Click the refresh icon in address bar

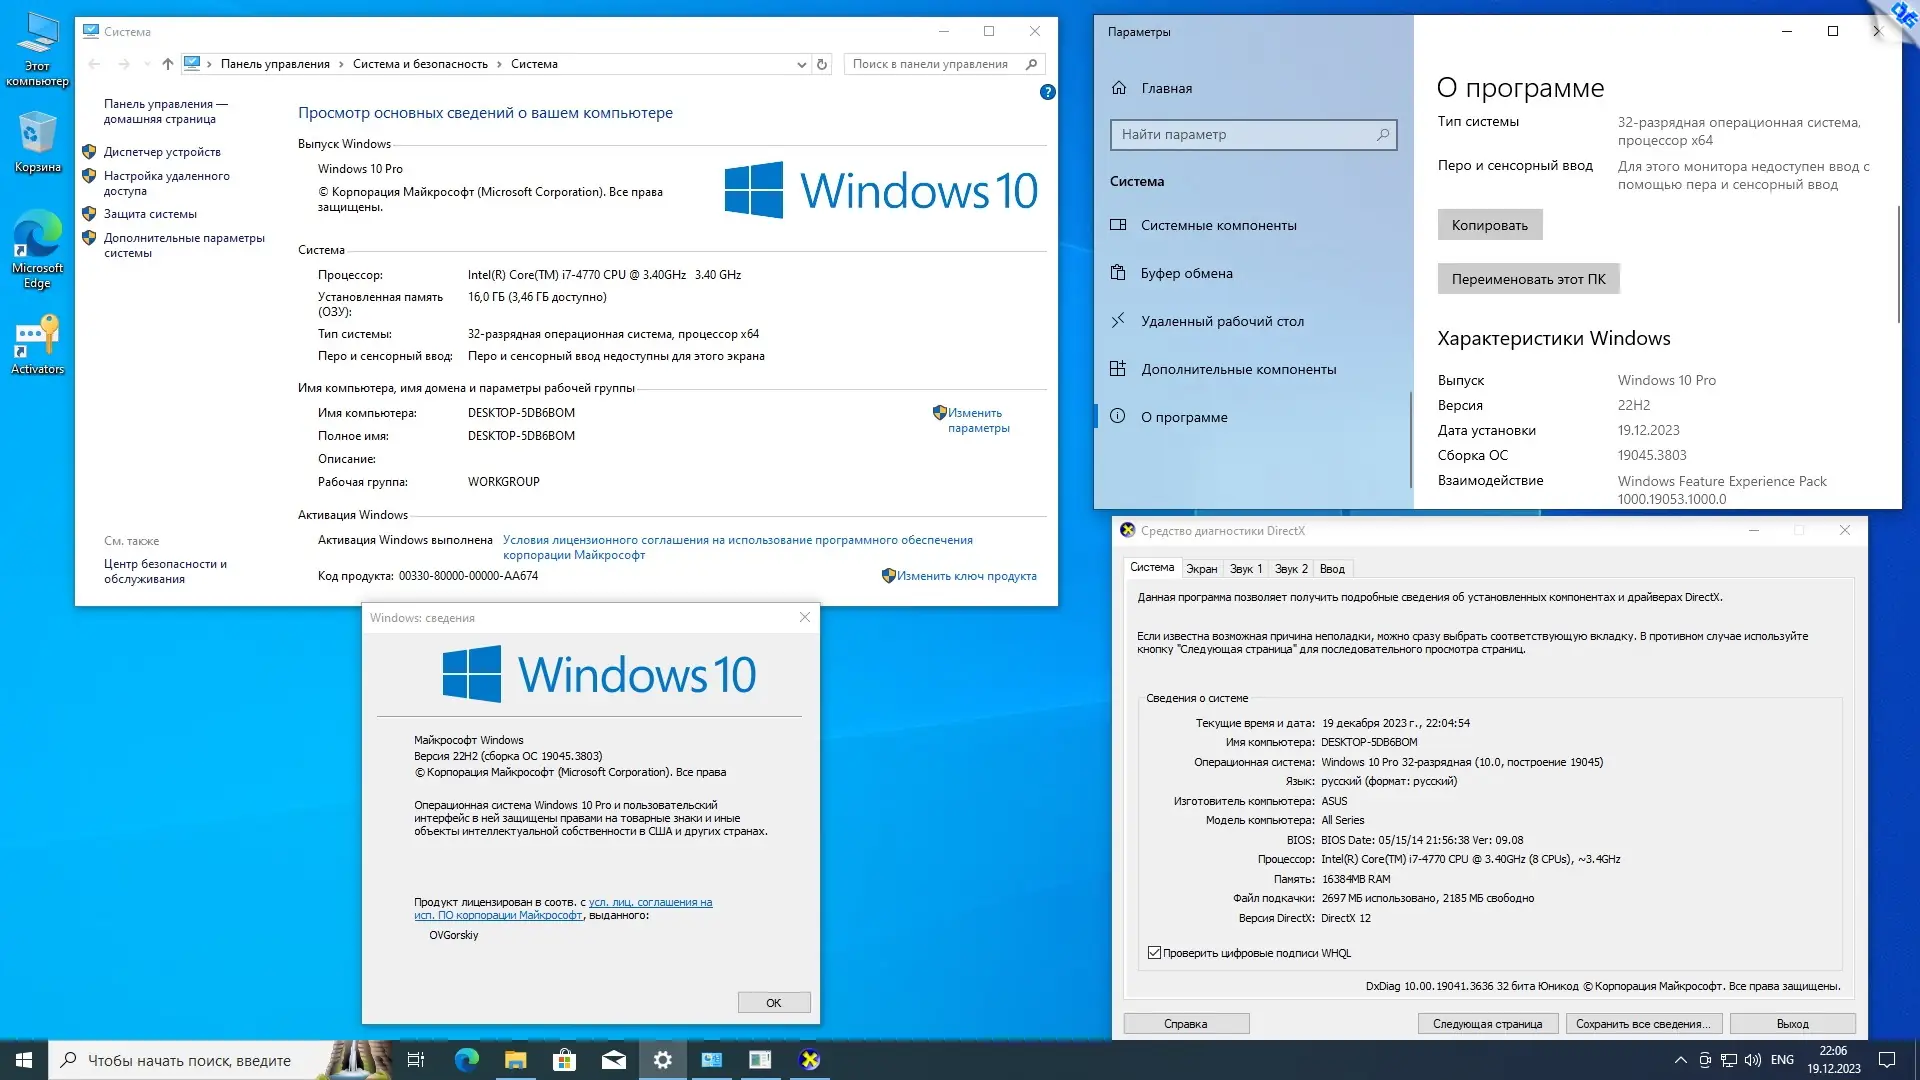(822, 64)
